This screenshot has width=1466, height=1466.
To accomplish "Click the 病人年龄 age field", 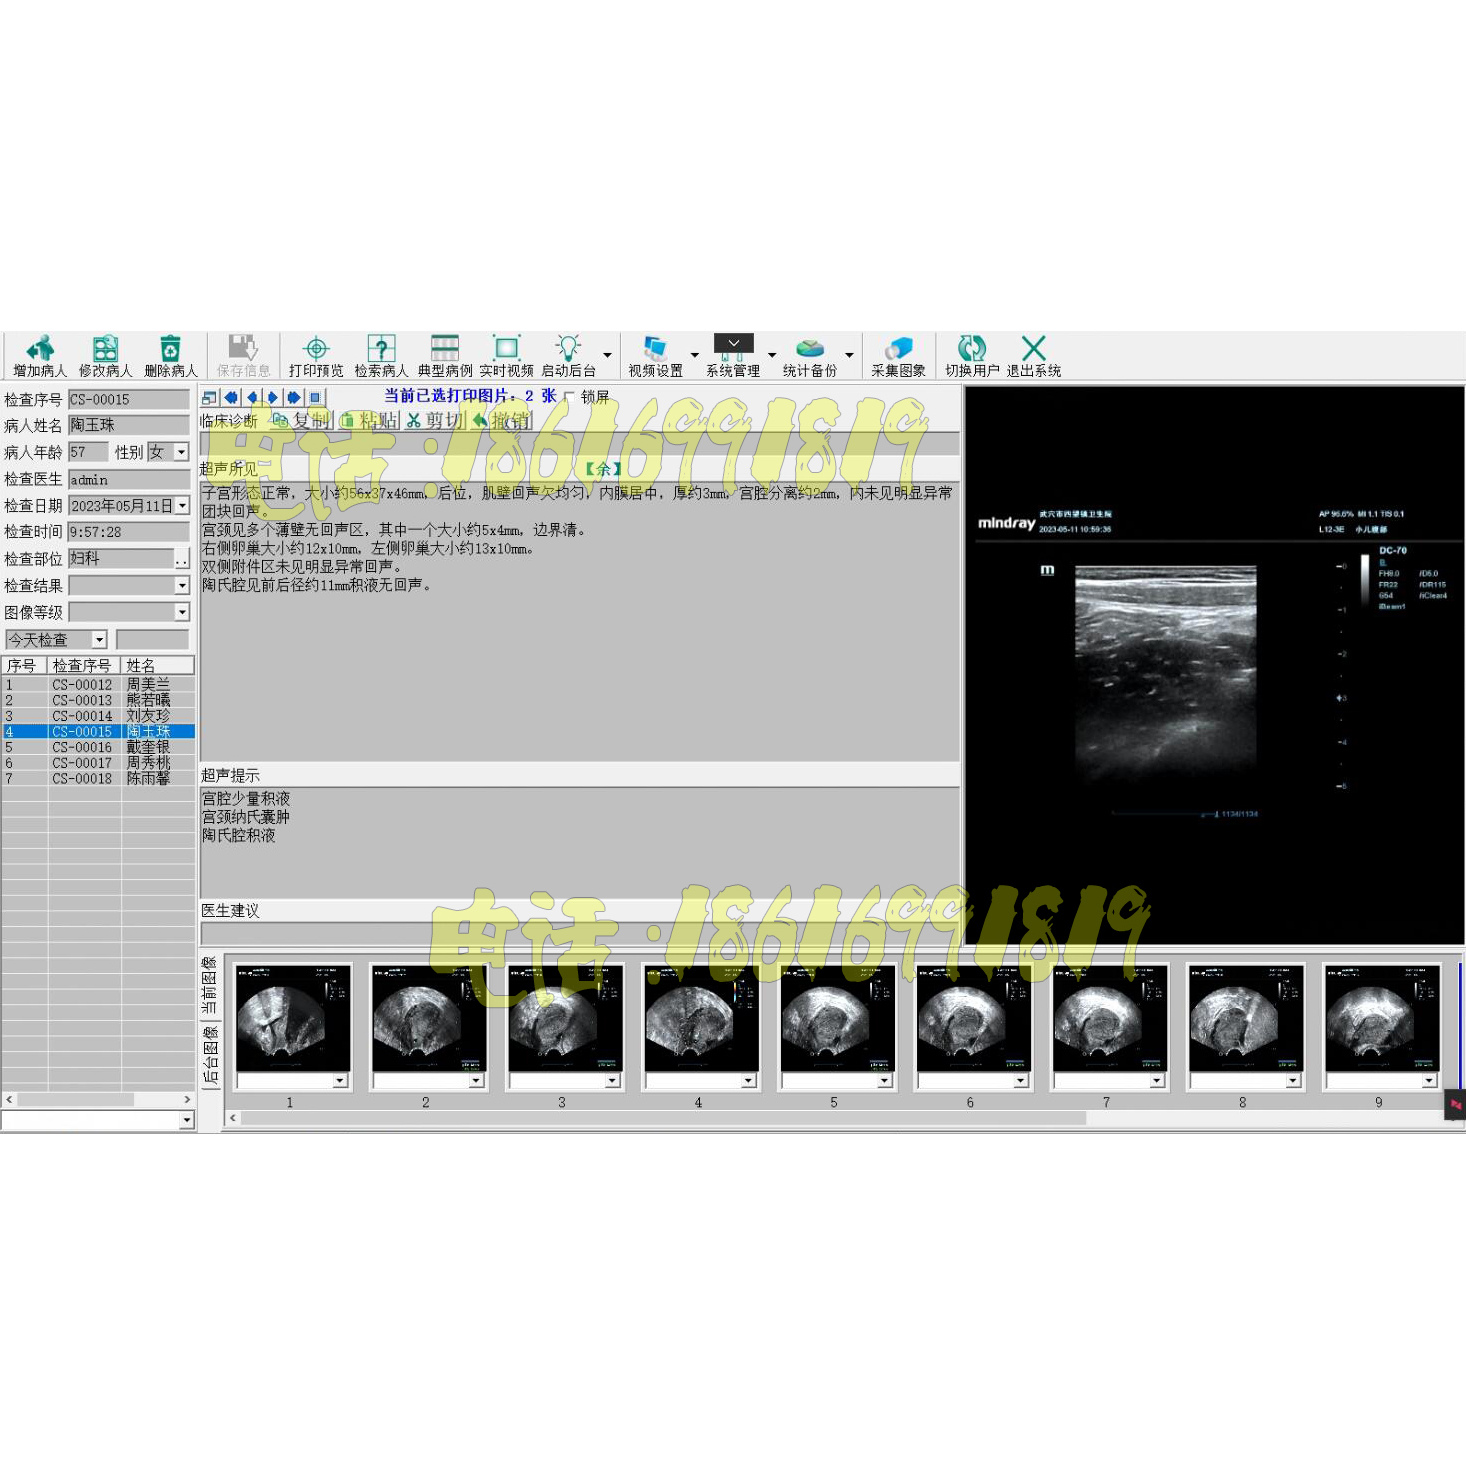I will point(88,452).
